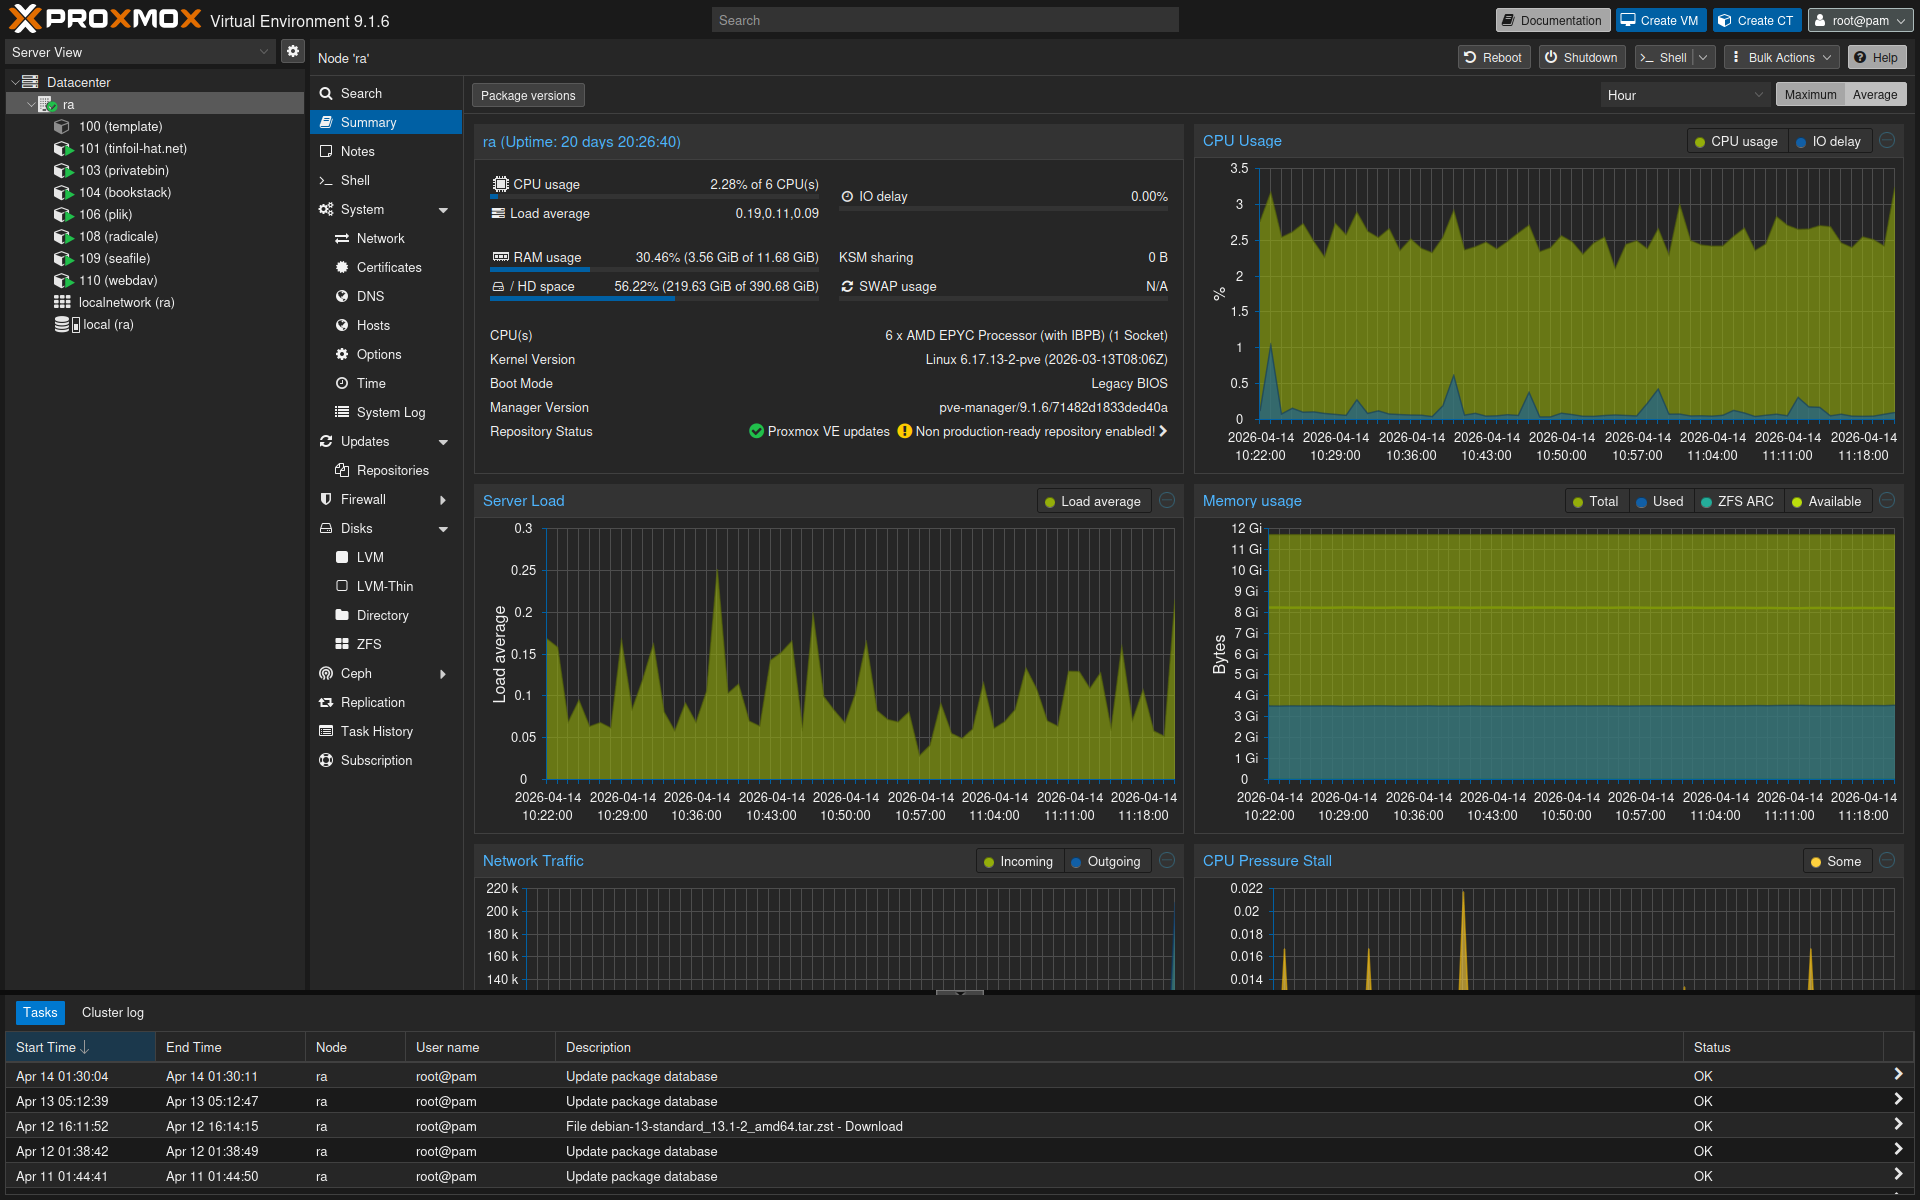
Task: Click the Replication sidebar icon
Action: pyautogui.click(x=326, y=702)
